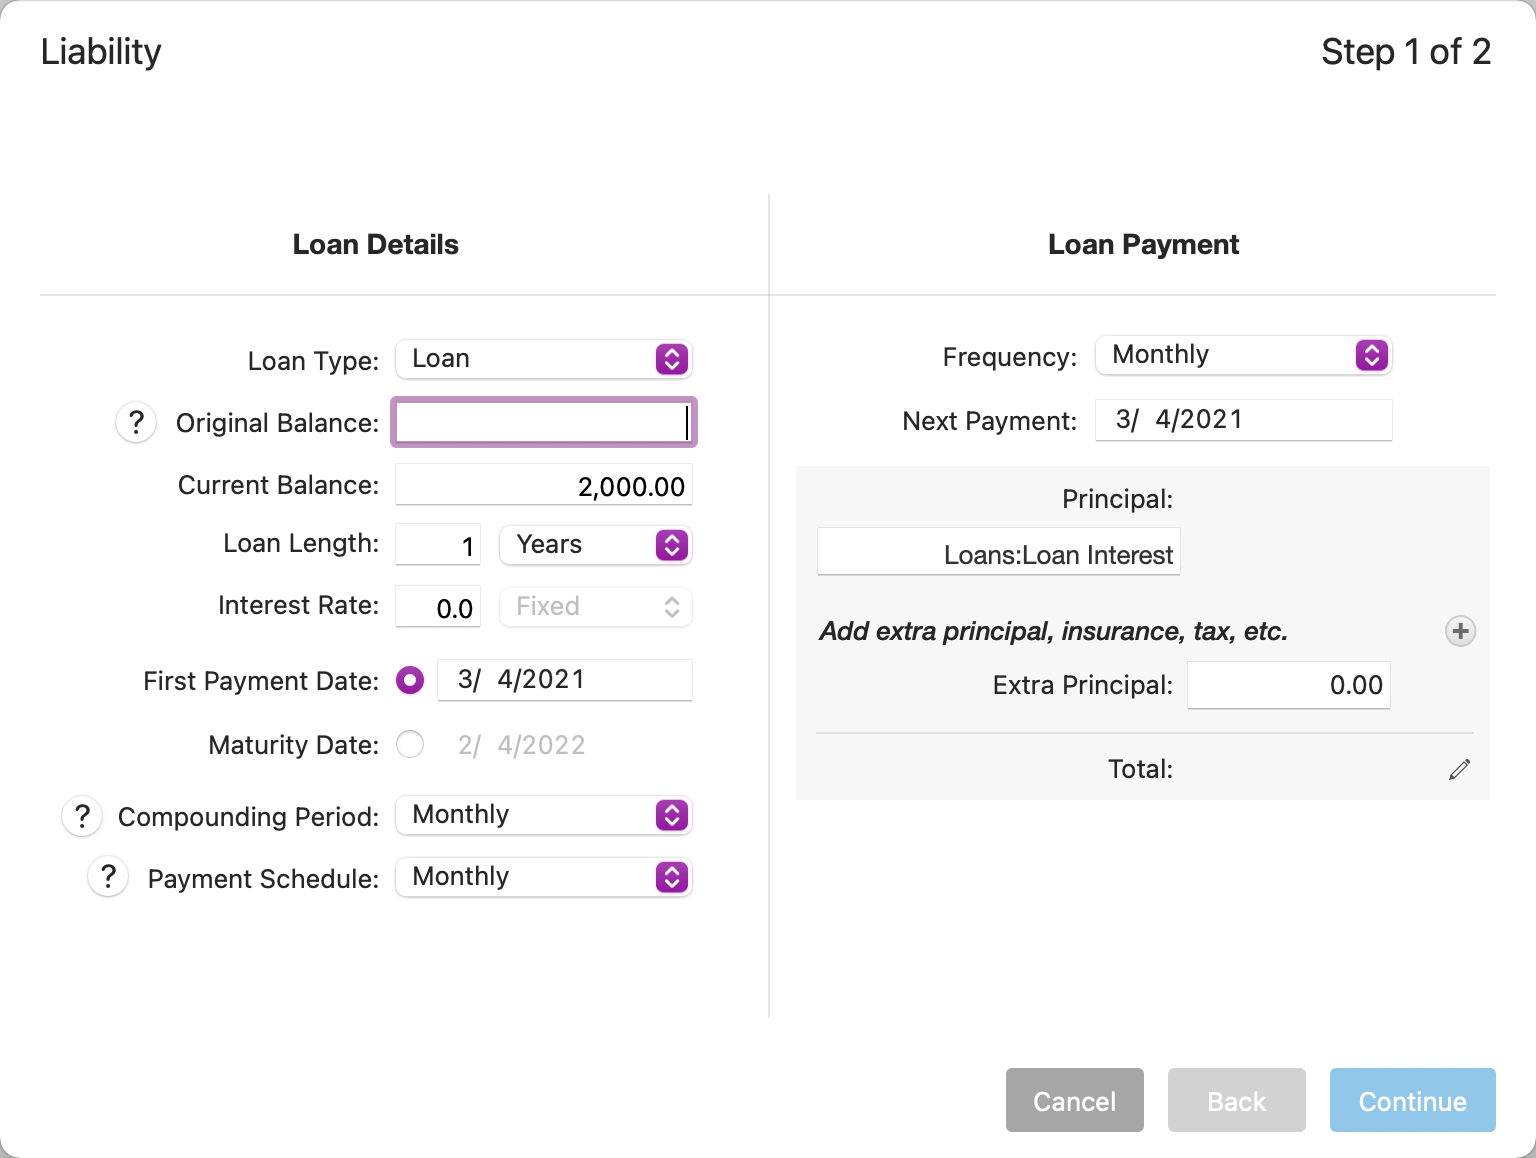Click the help icon beside Payment Schedule
Screen dimensions: 1536x1158
pyautogui.click(x=108, y=877)
